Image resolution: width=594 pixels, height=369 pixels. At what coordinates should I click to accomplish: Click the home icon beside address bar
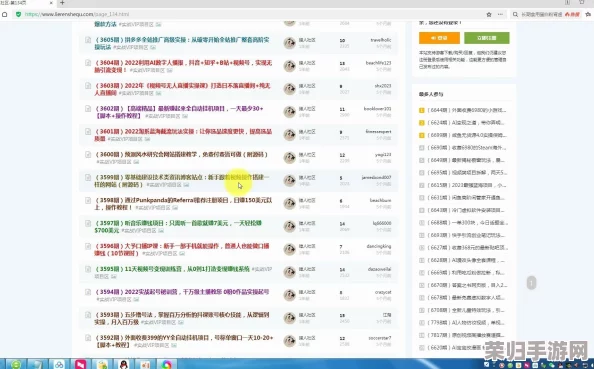pyautogui.click(x=5, y=14)
